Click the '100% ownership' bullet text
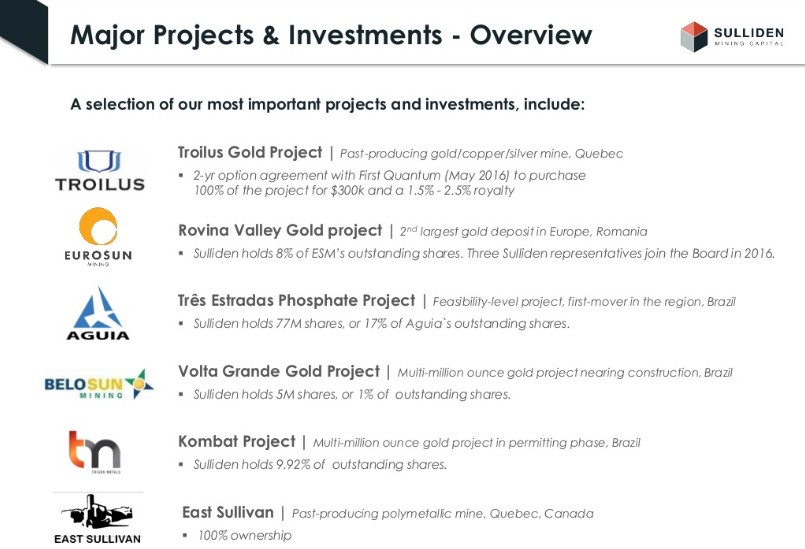 [x=244, y=535]
